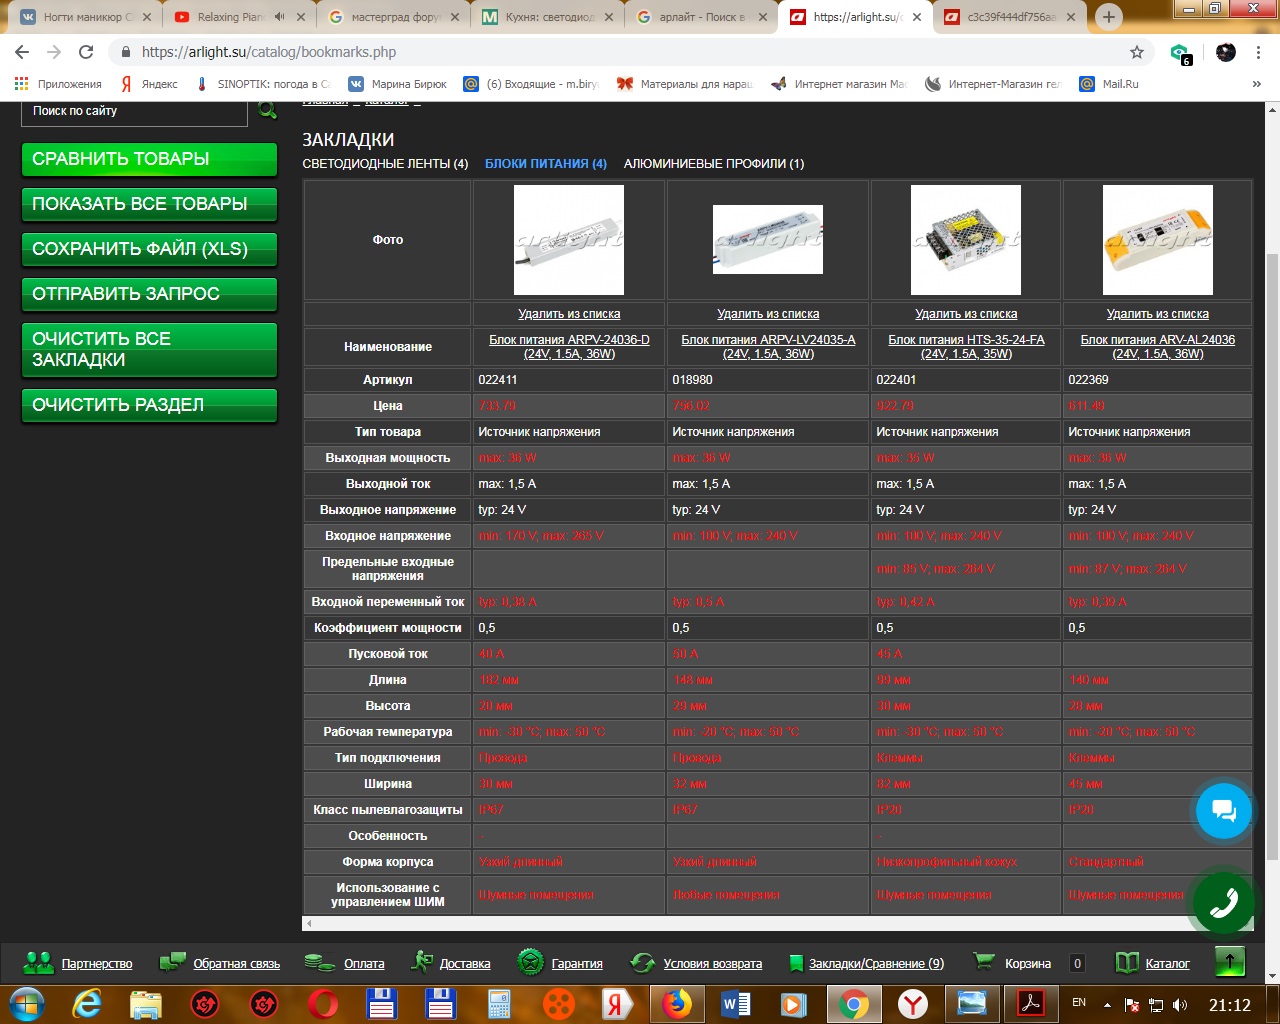
Task: Click the green phone callback button
Action: [x=1223, y=903]
